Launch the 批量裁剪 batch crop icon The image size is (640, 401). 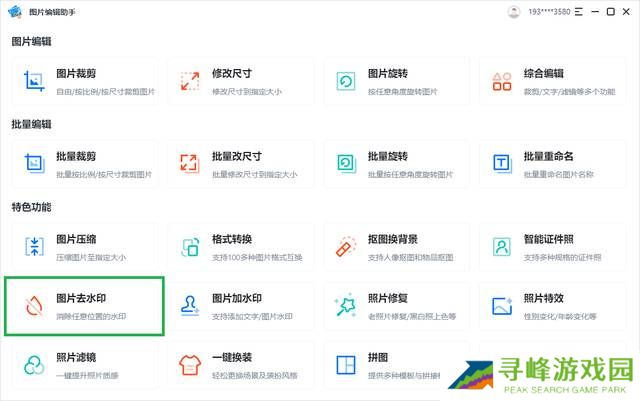34,164
